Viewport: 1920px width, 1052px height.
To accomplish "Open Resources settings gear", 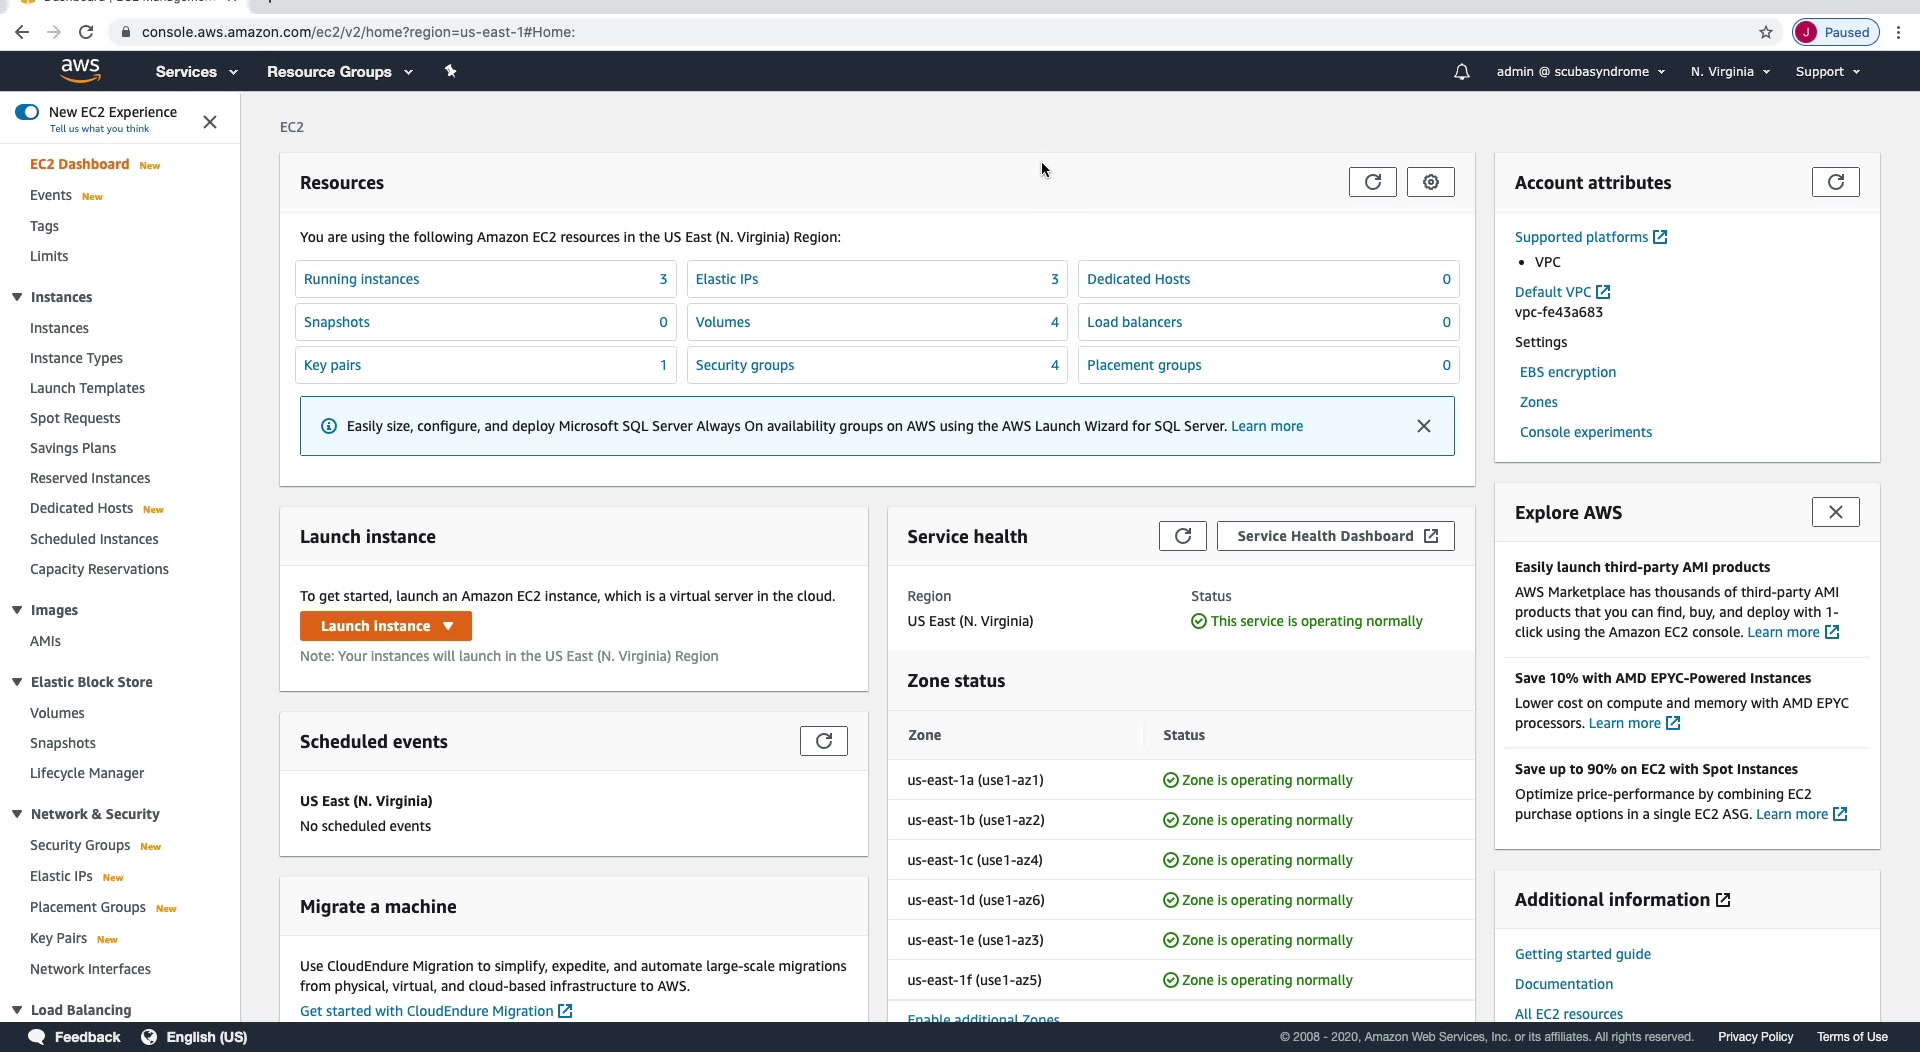I will tap(1430, 182).
